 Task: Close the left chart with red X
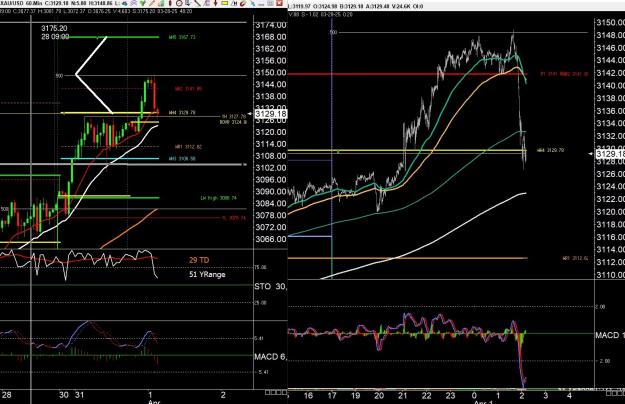click(279, 3)
